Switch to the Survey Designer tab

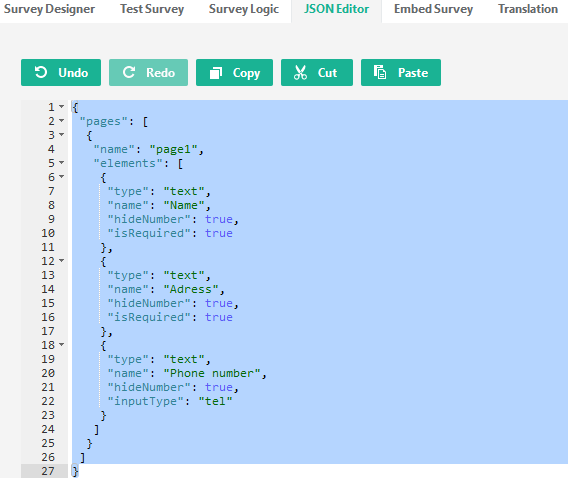coord(49,9)
